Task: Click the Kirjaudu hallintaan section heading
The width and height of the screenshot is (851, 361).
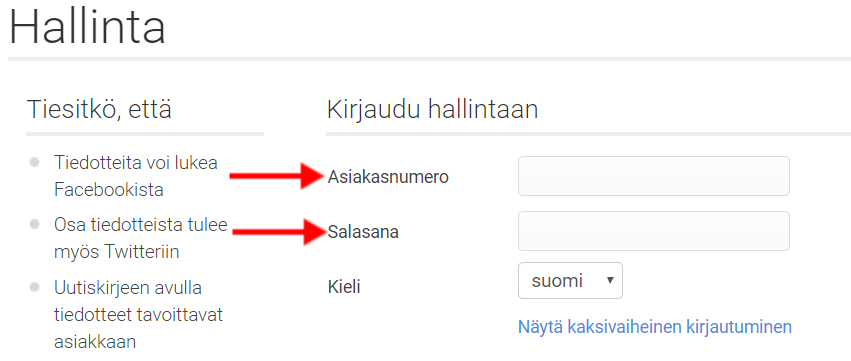Action: [x=433, y=110]
